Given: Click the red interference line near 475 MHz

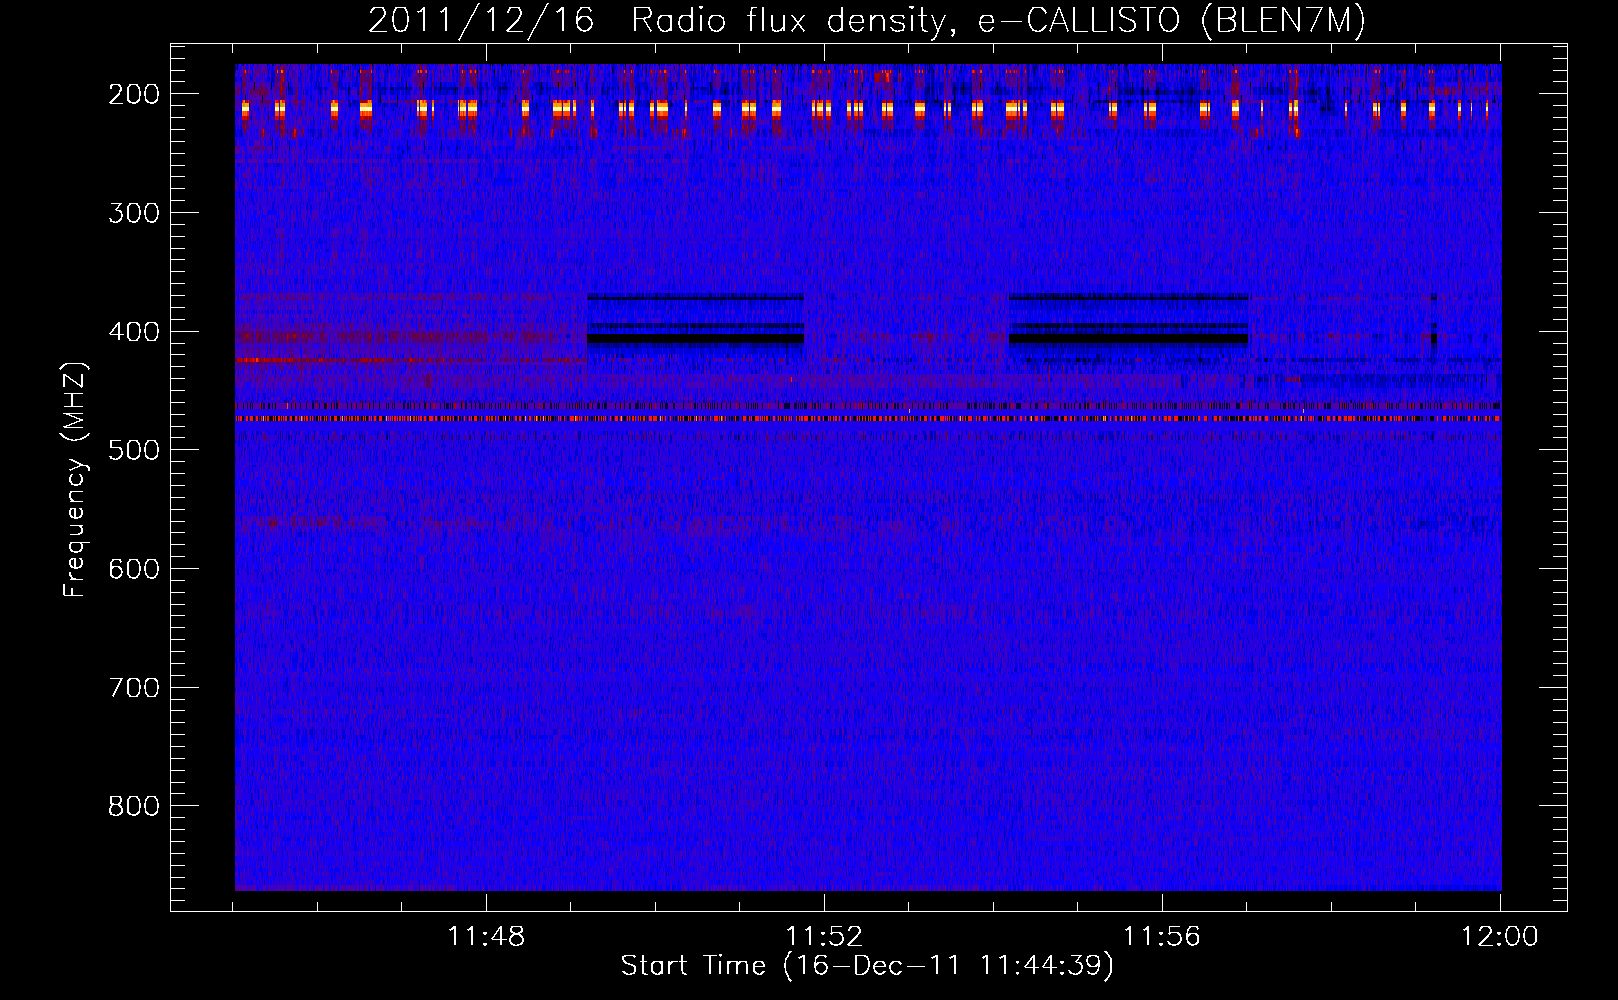Looking at the screenshot, I should pos(868,419).
